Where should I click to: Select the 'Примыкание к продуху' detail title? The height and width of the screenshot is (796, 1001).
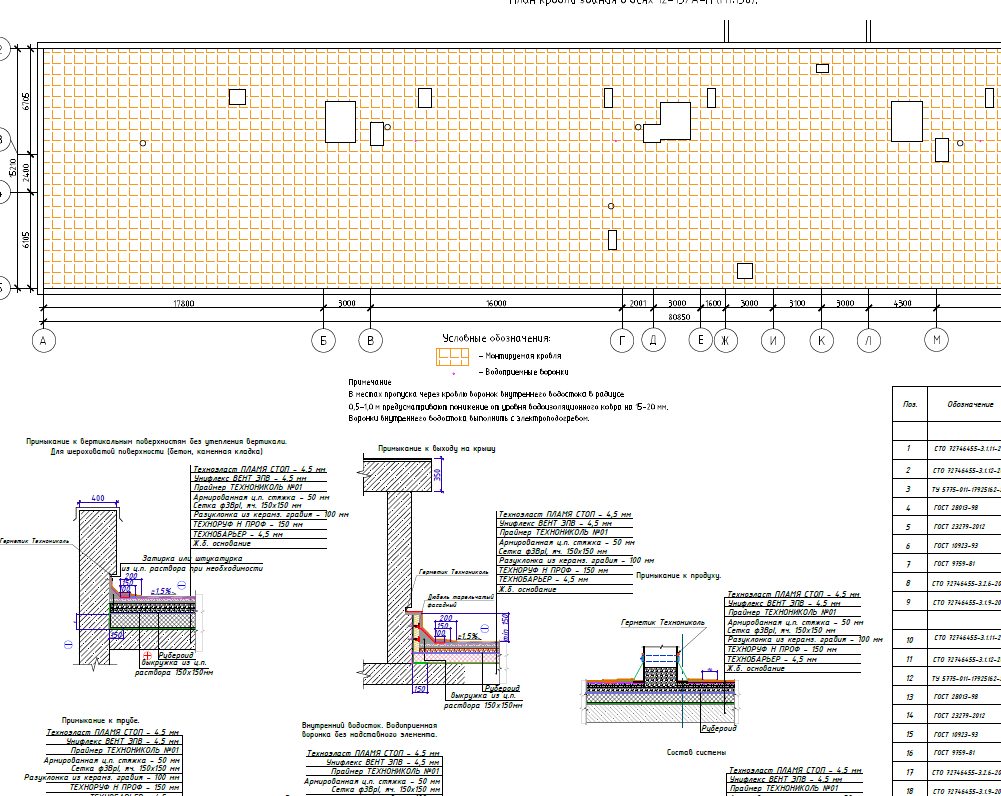point(677,576)
